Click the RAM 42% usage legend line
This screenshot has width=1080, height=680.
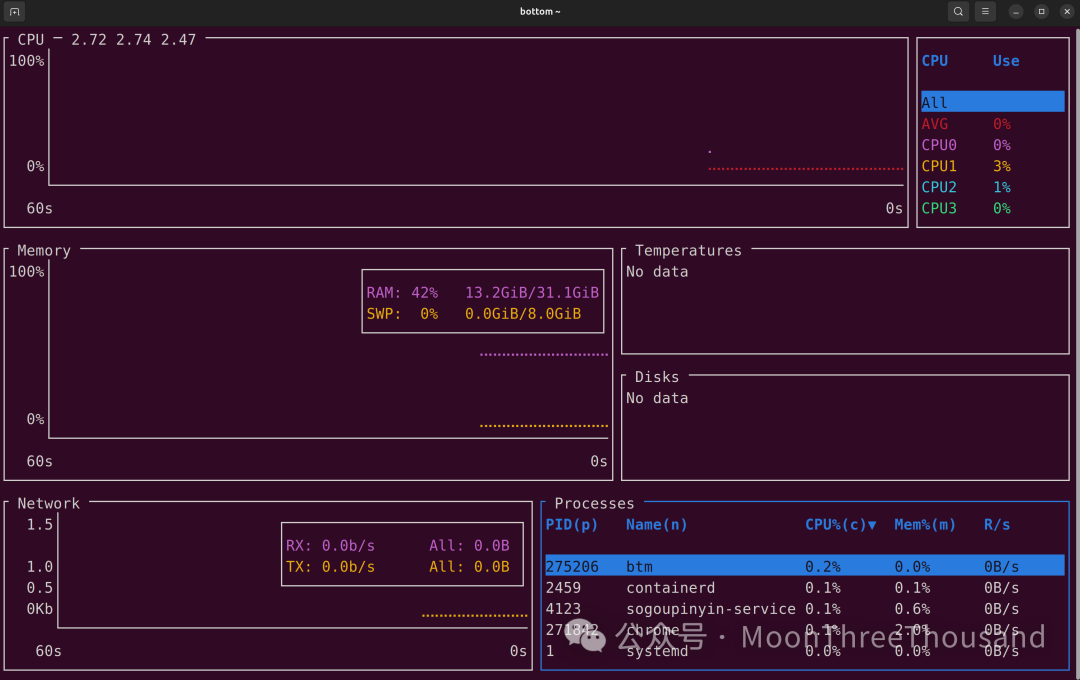tap(482, 293)
